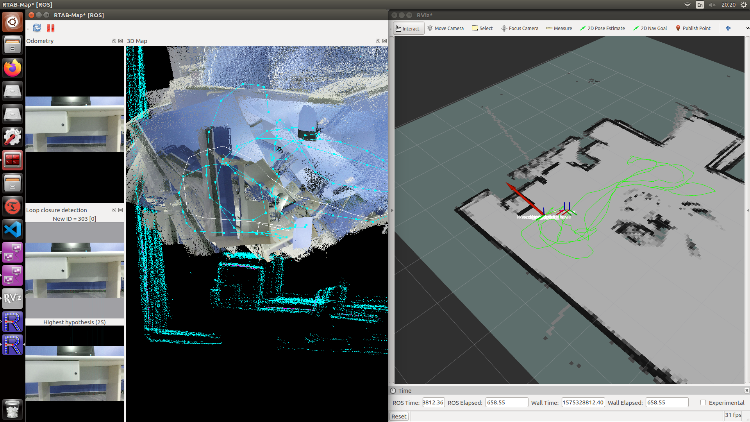
Task: Add a tool with the blue plus icon
Action: [729, 28]
